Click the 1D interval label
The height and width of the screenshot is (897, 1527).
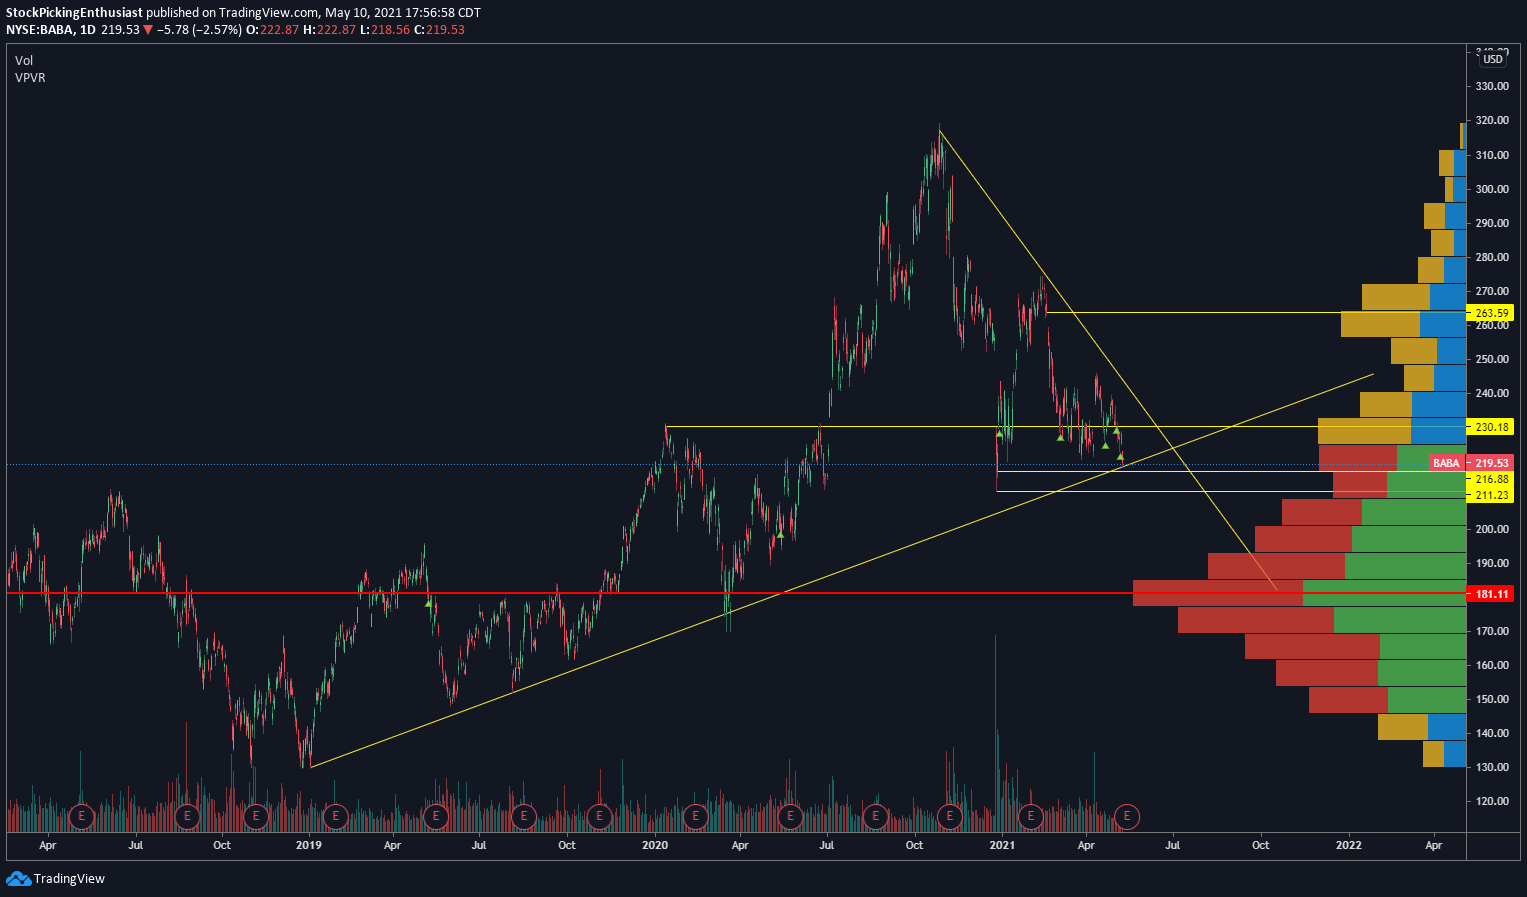[87, 30]
